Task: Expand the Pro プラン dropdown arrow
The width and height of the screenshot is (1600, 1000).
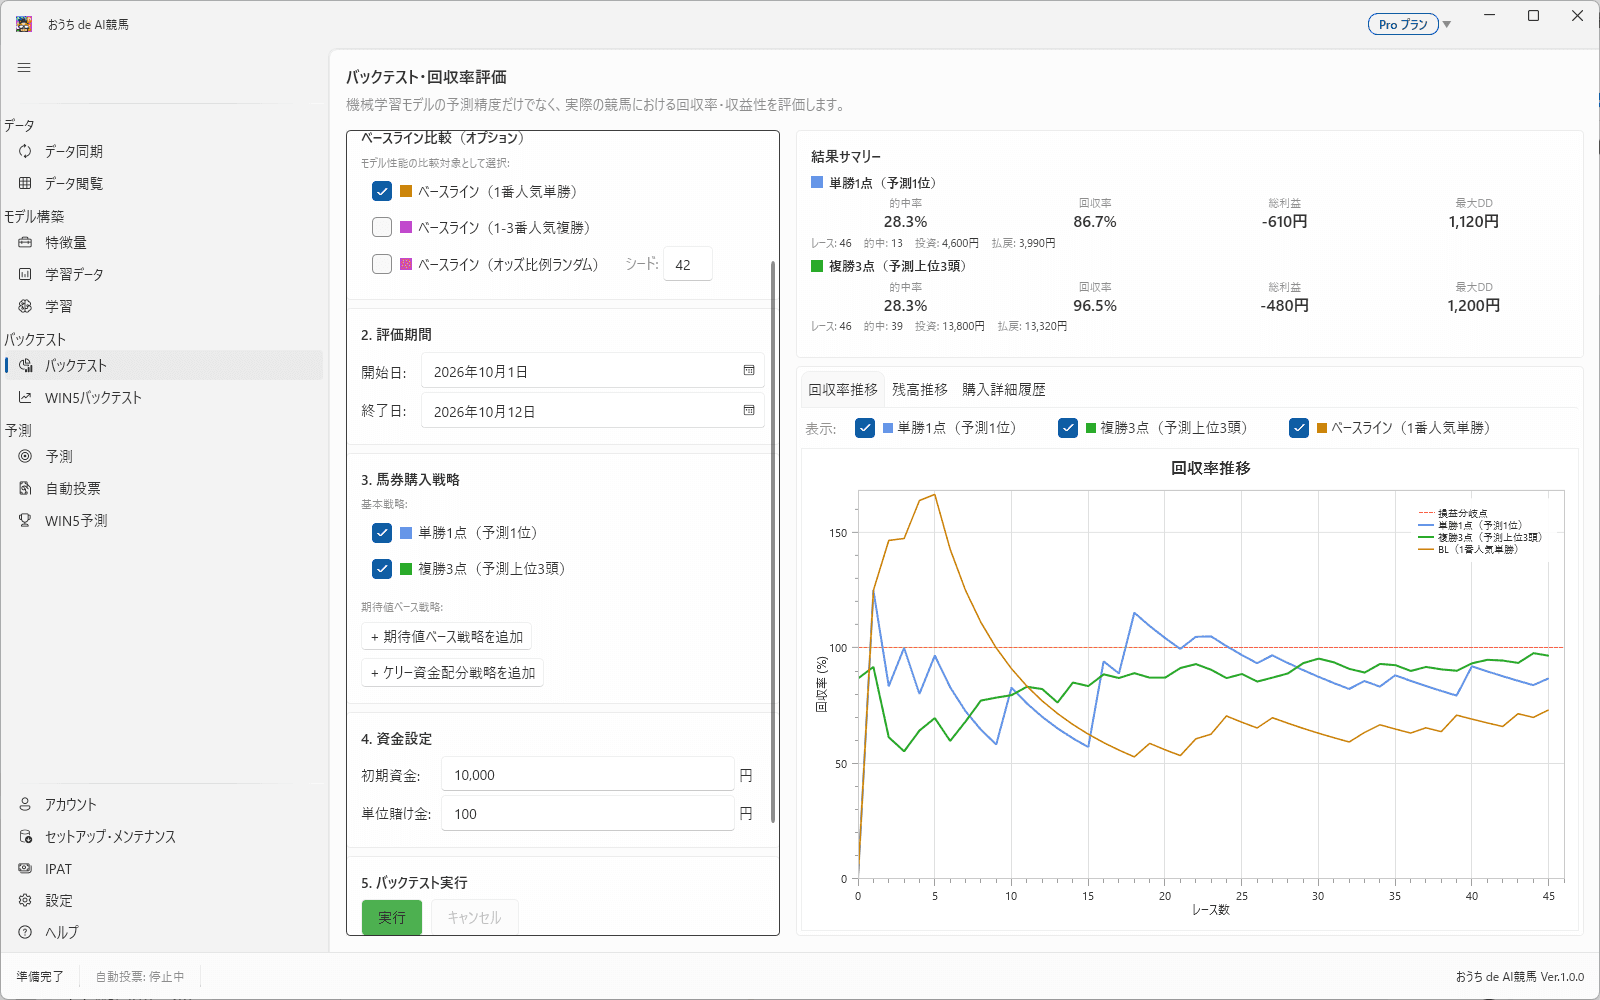Action: [1447, 25]
